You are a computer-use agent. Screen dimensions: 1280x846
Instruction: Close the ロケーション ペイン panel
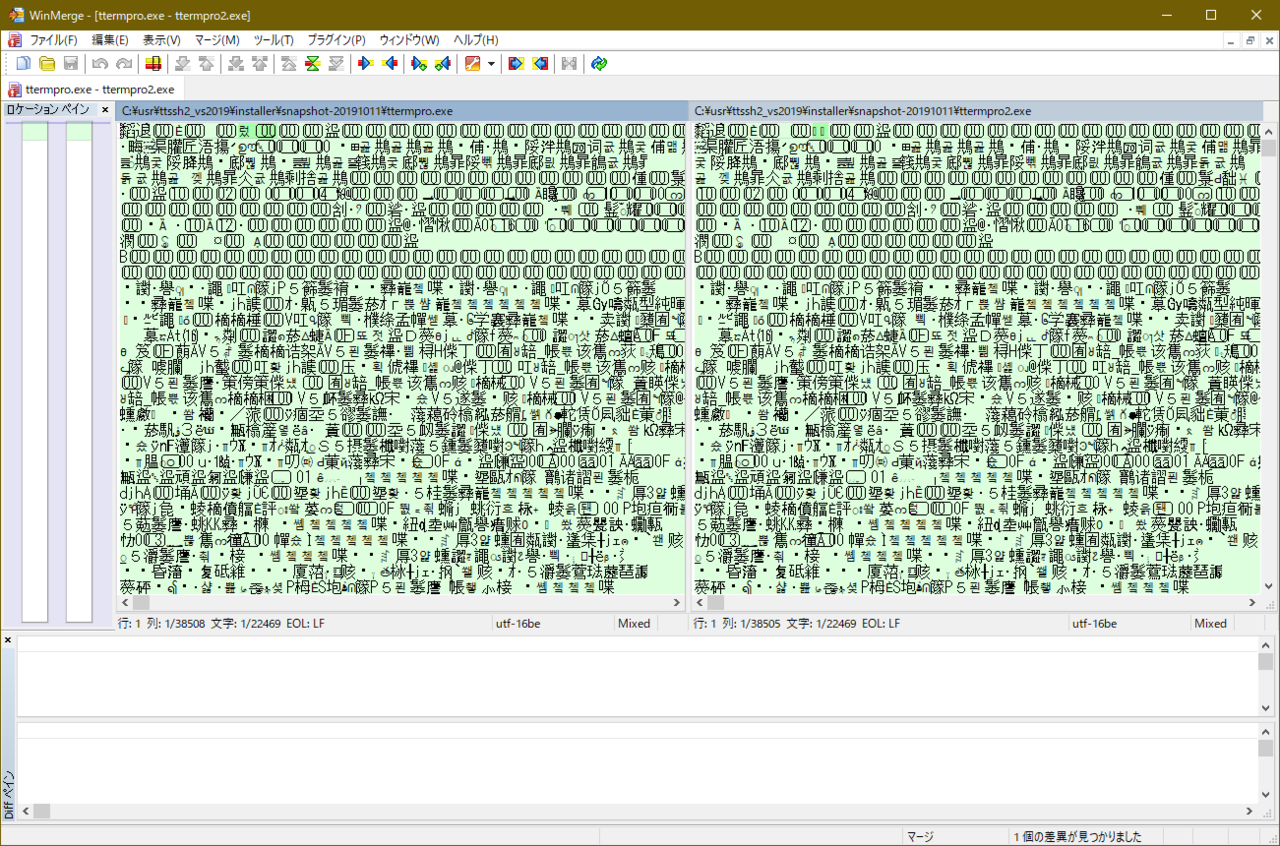pyautogui.click(x=105, y=110)
